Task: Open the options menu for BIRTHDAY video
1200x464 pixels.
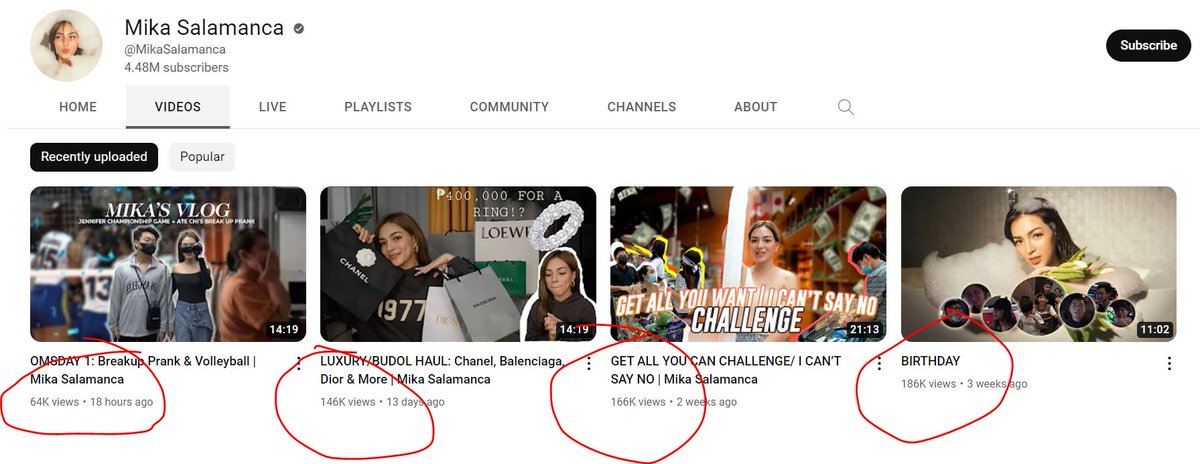Action: pyautogui.click(x=1169, y=363)
